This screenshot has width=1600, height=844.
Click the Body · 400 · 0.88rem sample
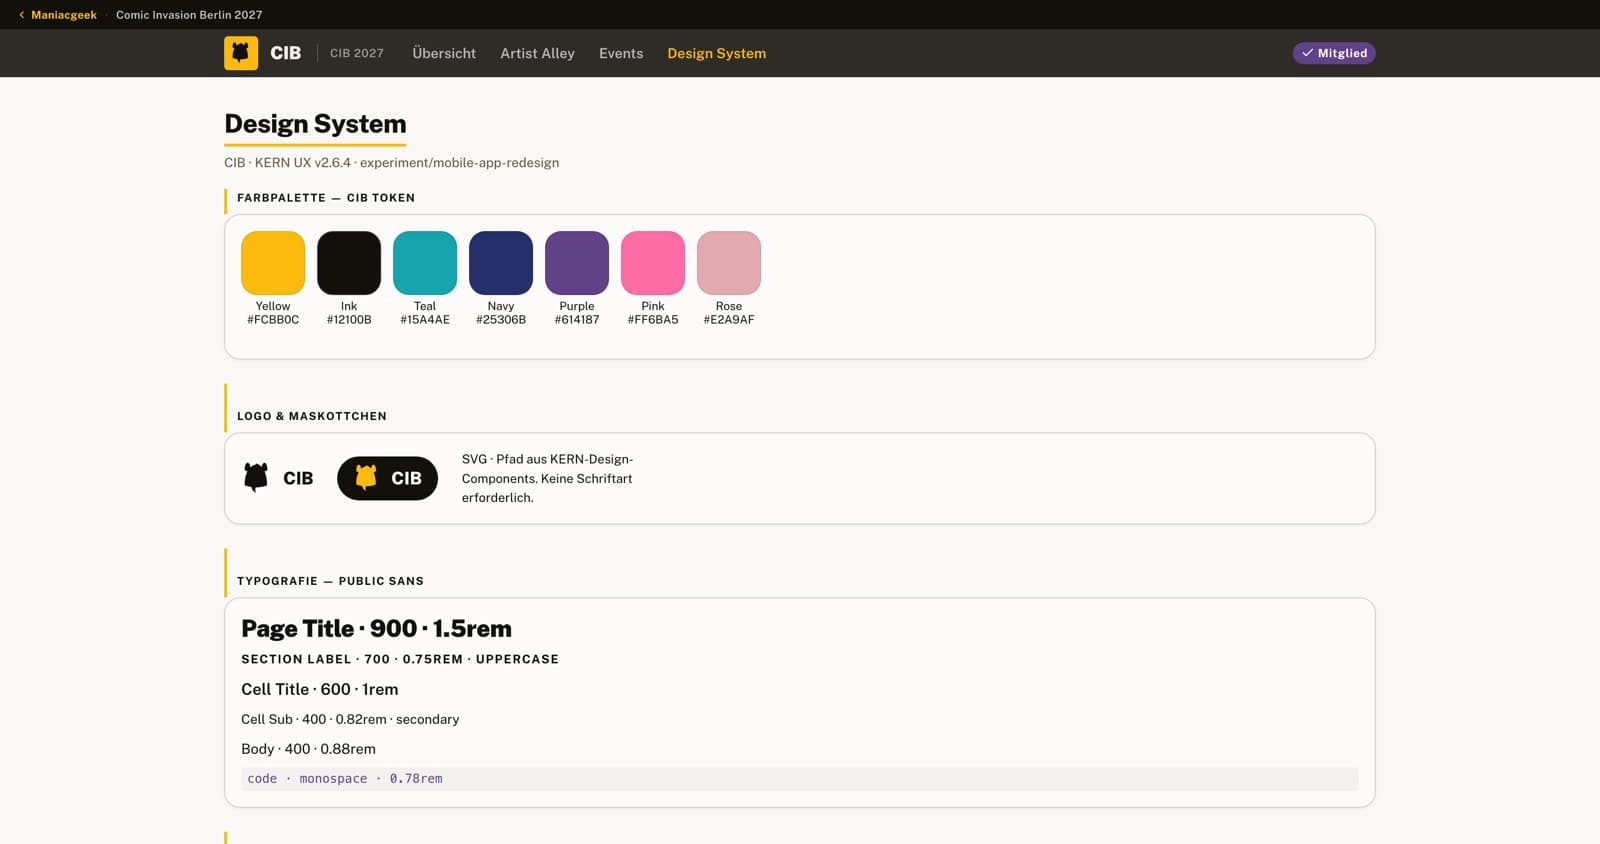coord(308,749)
